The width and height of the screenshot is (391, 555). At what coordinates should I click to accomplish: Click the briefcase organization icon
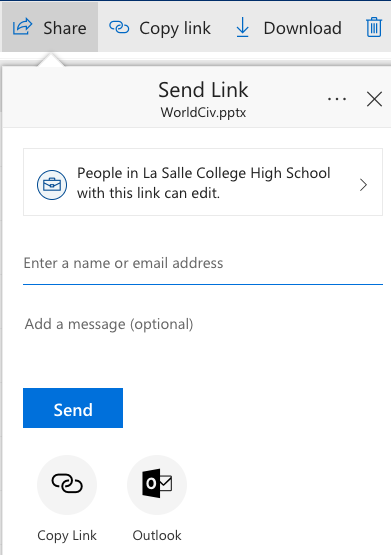coord(52,185)
